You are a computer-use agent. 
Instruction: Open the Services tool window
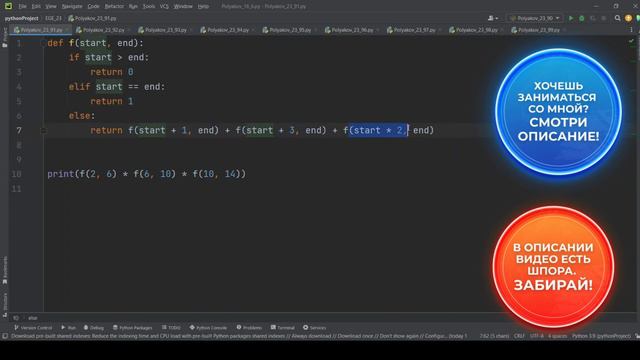[x=314, y=328]
